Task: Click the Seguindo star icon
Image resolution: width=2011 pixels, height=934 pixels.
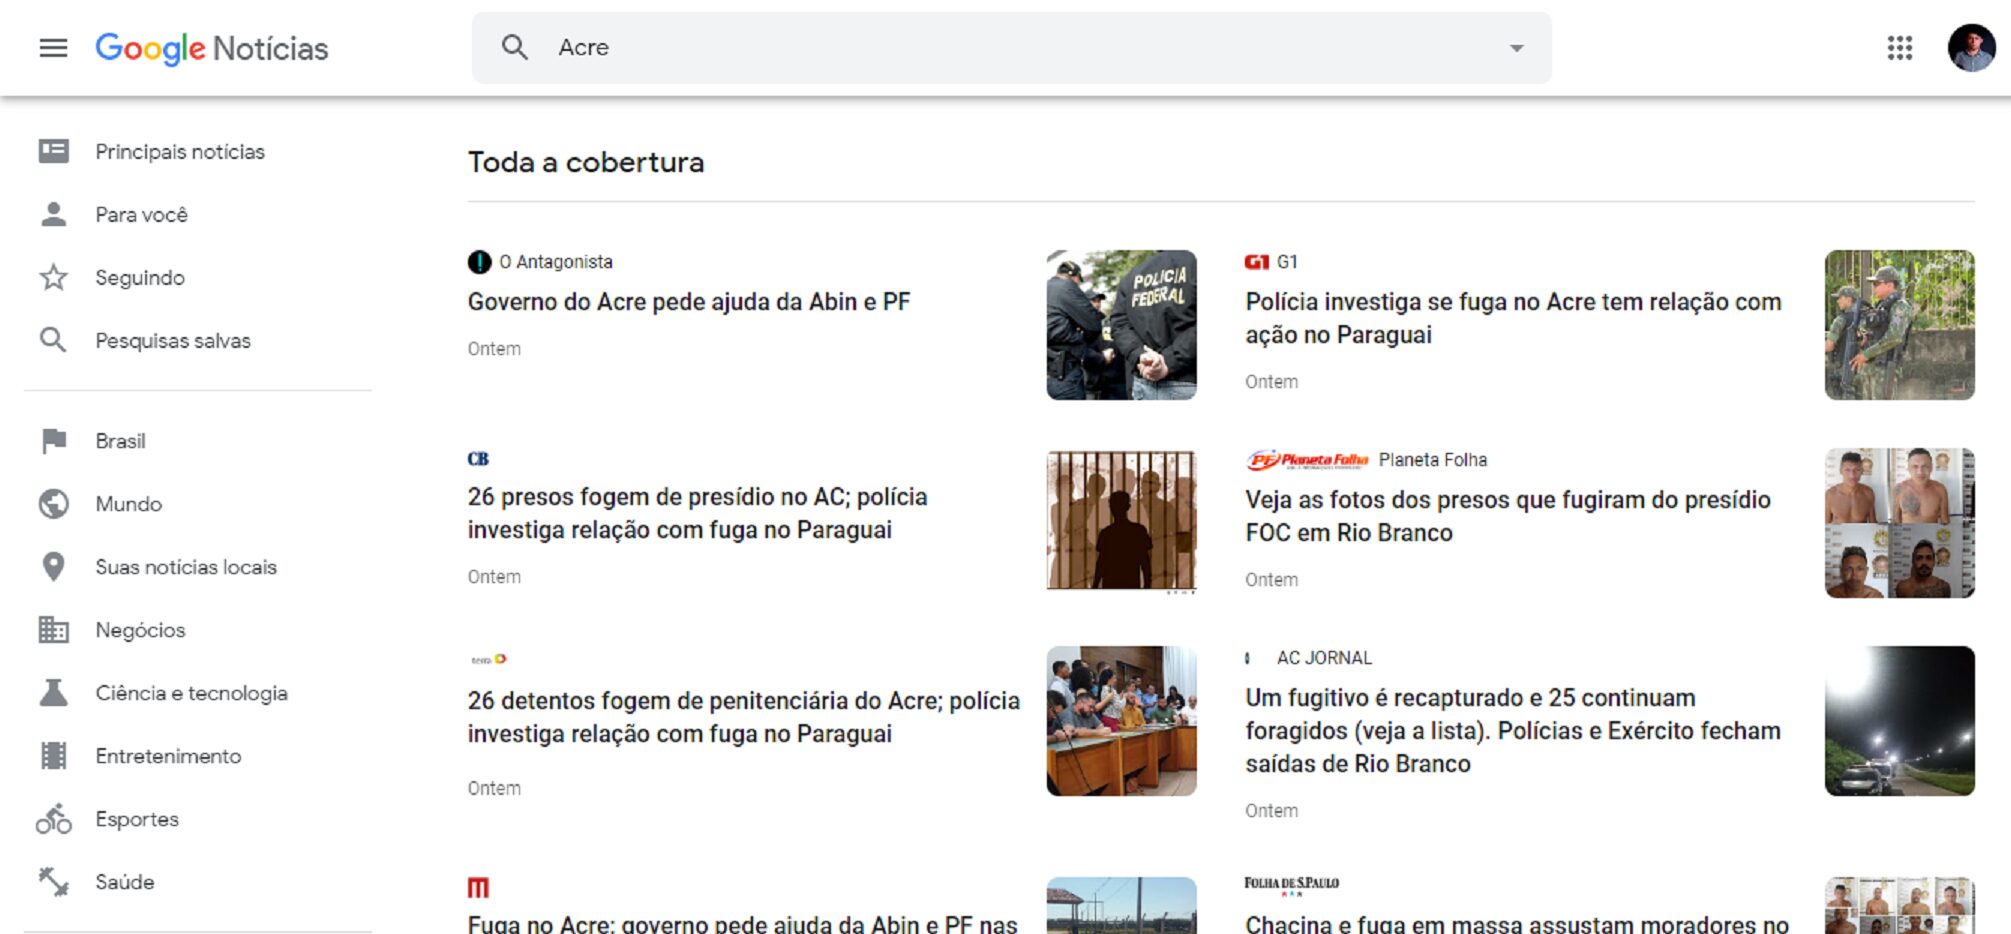Action: tap(54, 277)
